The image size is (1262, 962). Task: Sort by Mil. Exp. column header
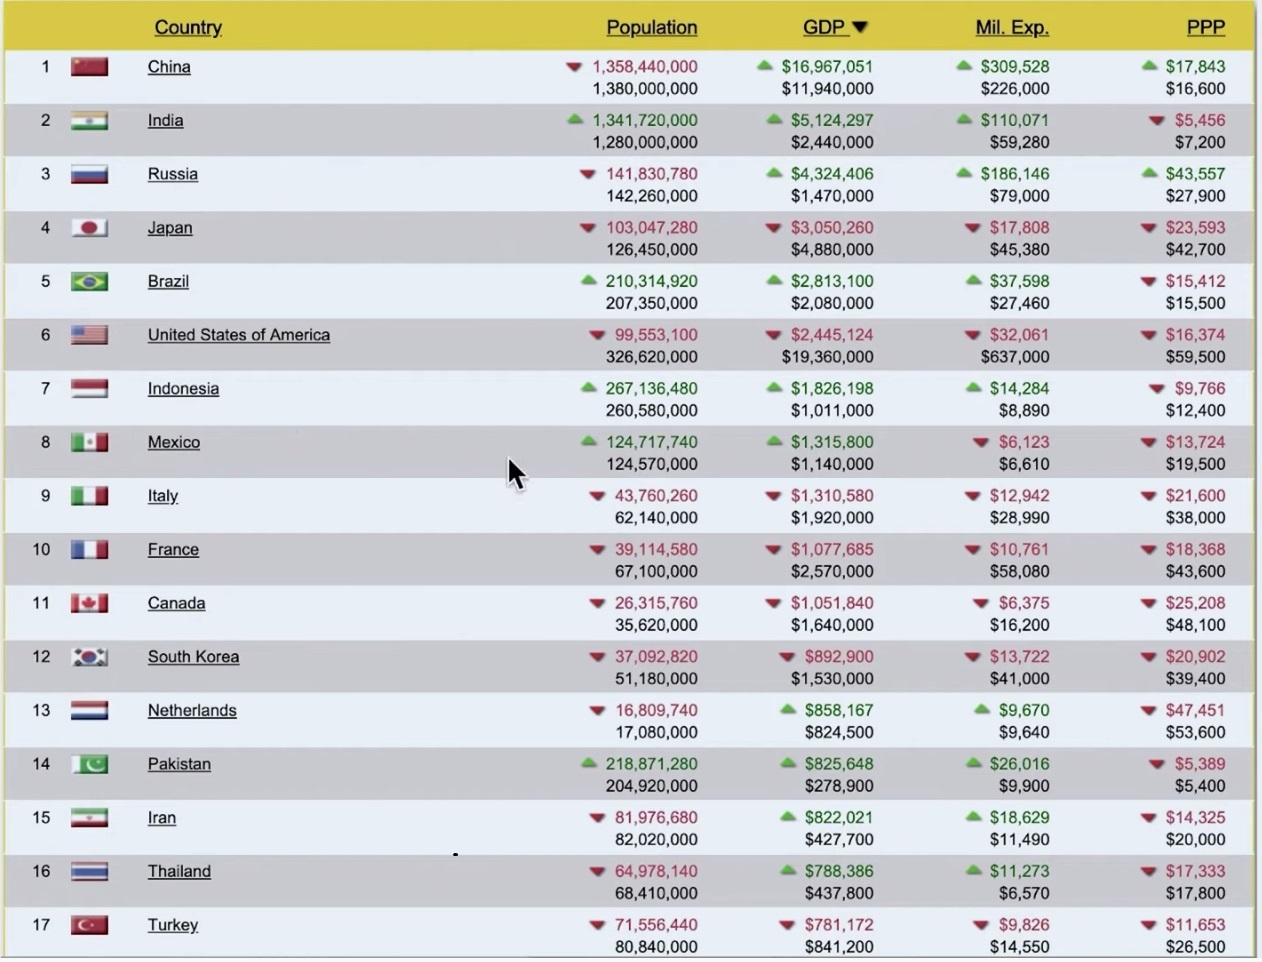point(1011,28)
